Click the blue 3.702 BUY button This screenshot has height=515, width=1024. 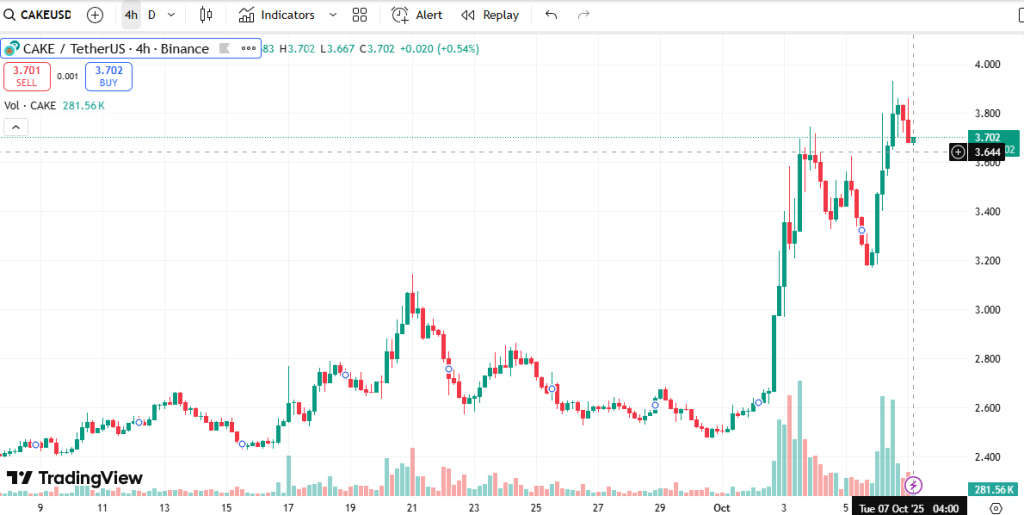pyautogui.click(x=108, y=76)
